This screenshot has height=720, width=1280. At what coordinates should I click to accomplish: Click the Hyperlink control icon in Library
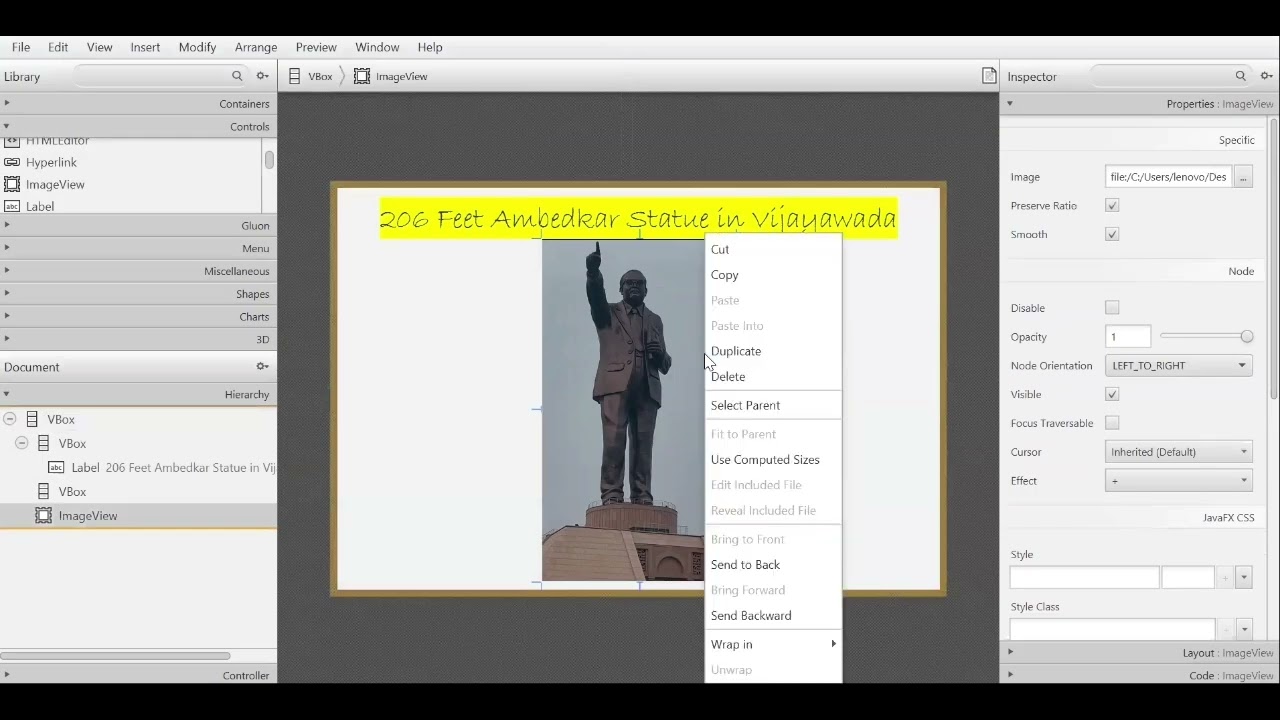point(12,162)
